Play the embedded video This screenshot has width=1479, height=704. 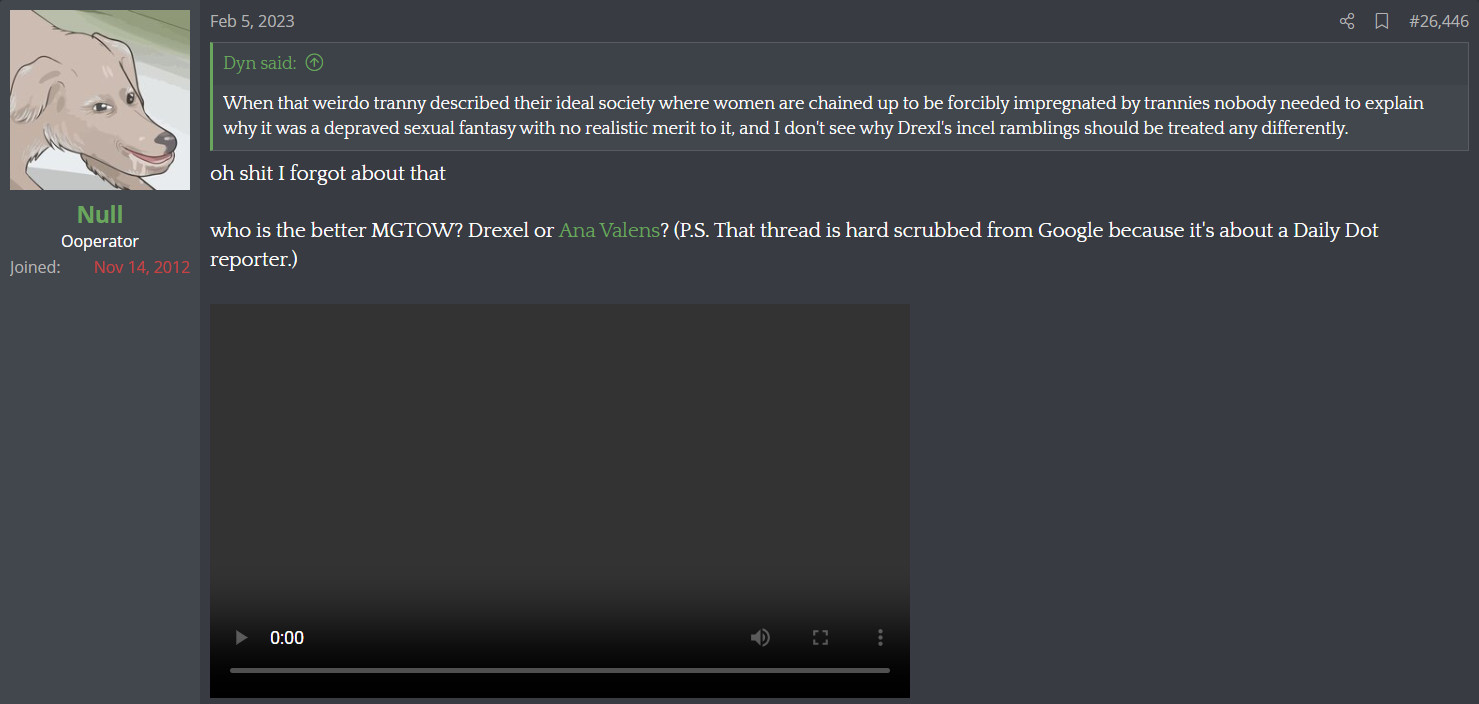[240, 637]
